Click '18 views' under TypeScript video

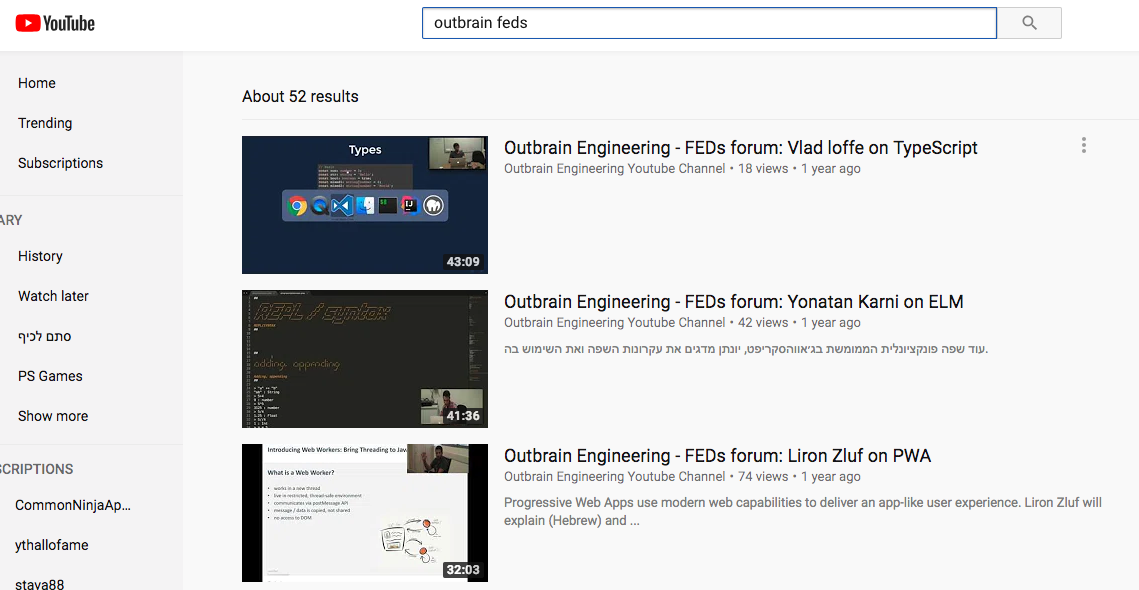(x=763, y=169)
